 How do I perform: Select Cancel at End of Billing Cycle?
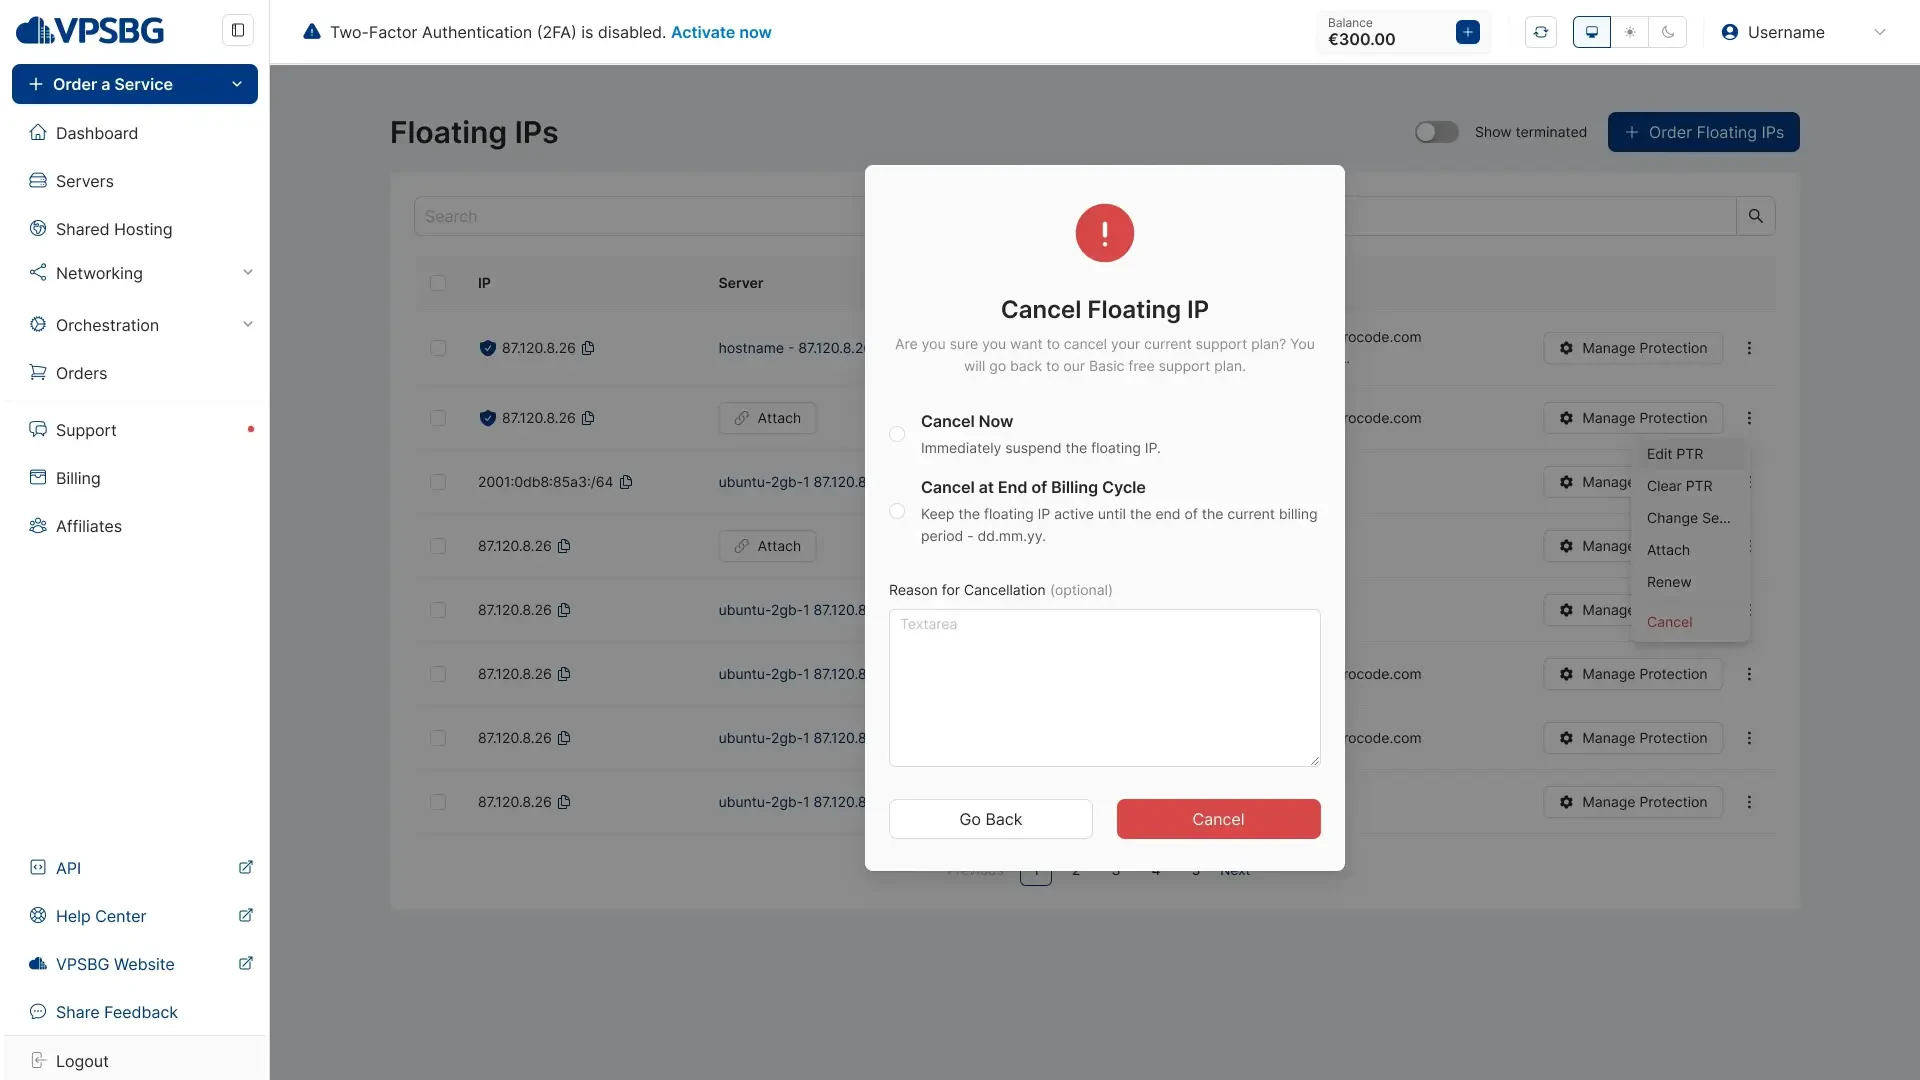(x=897, y=511)
